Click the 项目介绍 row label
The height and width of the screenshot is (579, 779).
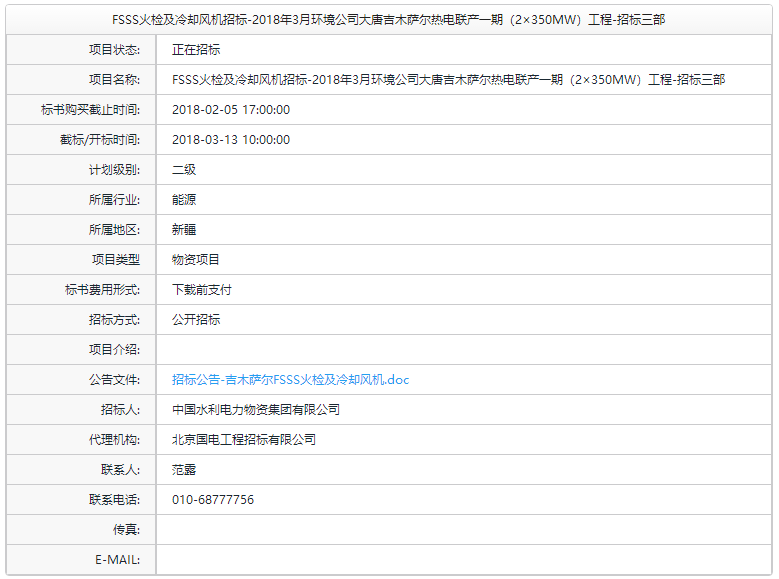click(x=114, y=350)
